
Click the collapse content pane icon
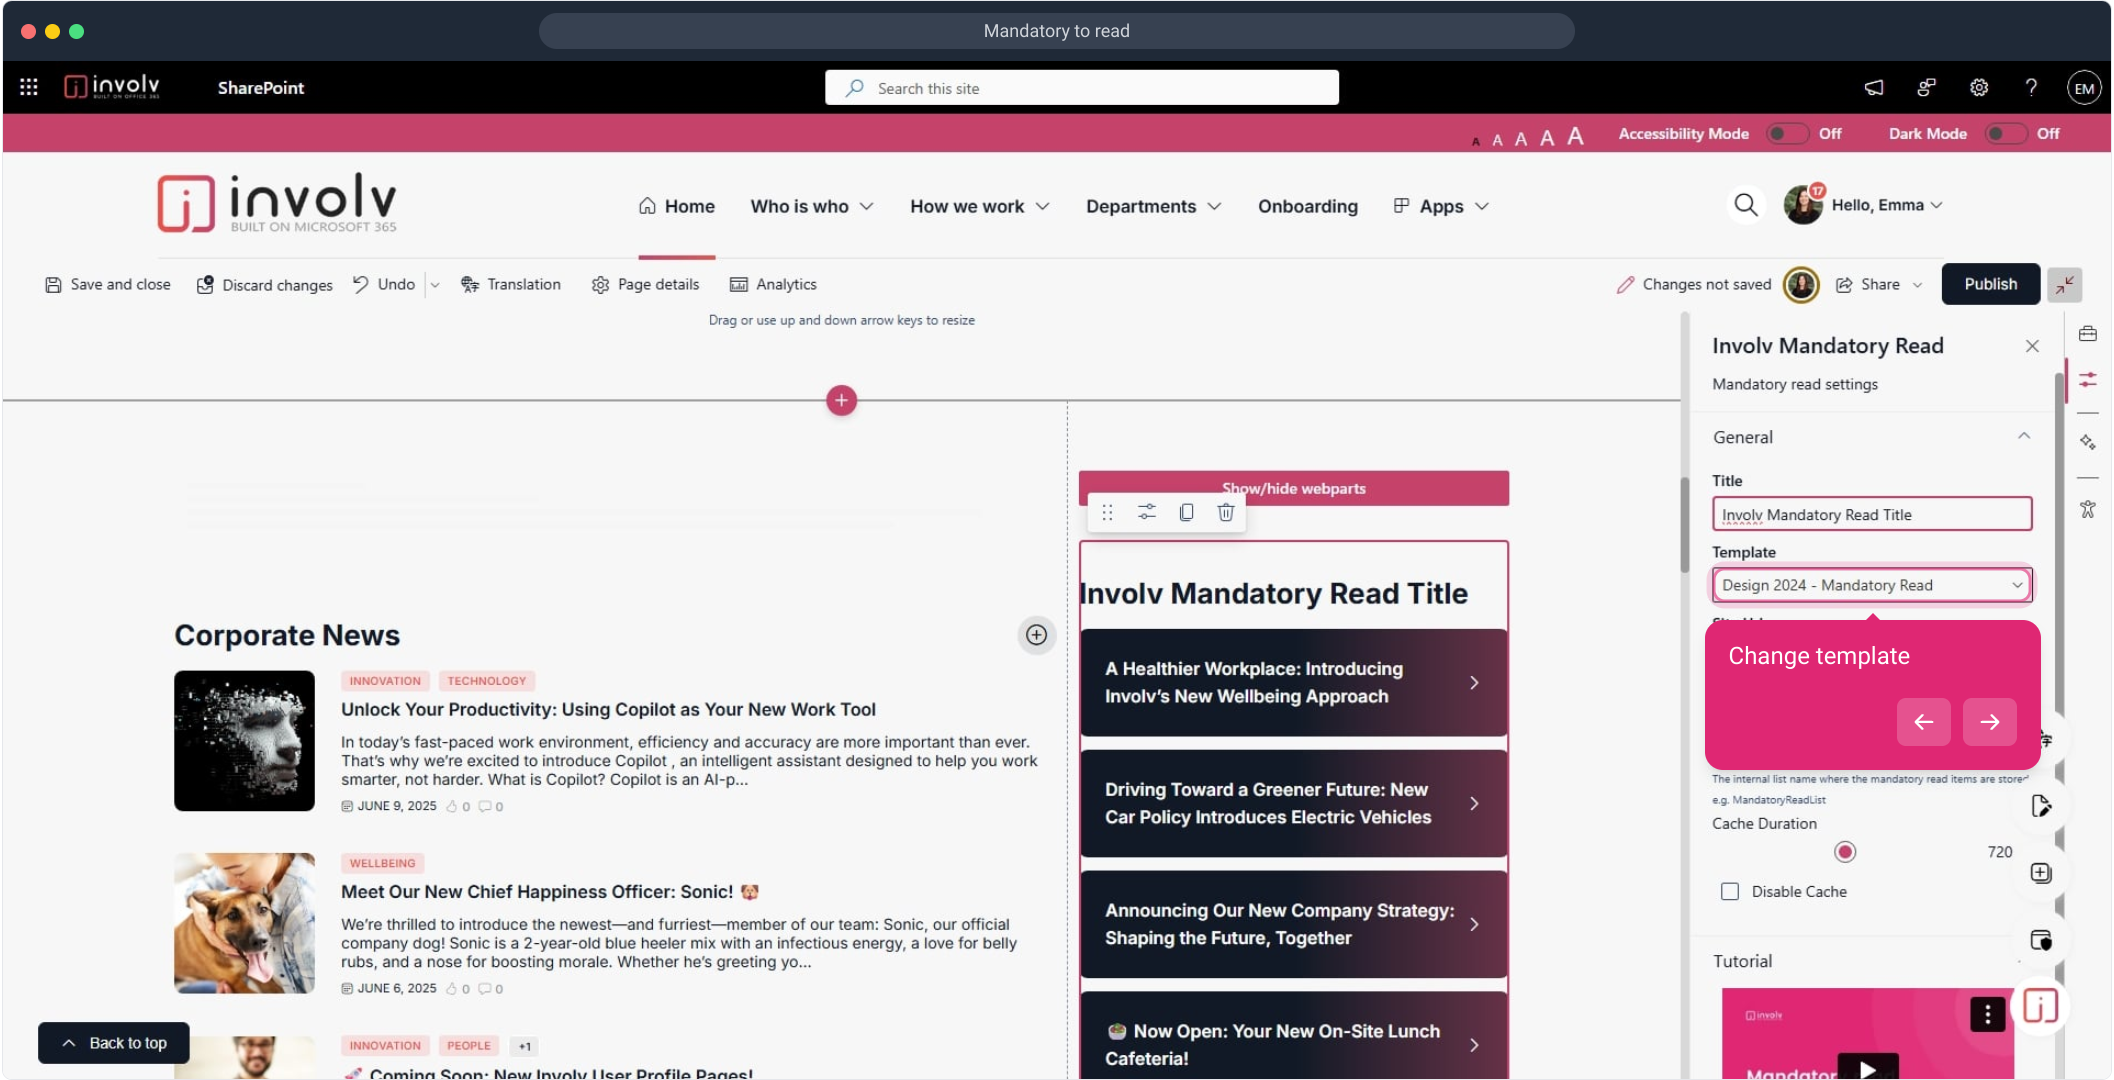pyautogui.click(x=2064, y=285)
